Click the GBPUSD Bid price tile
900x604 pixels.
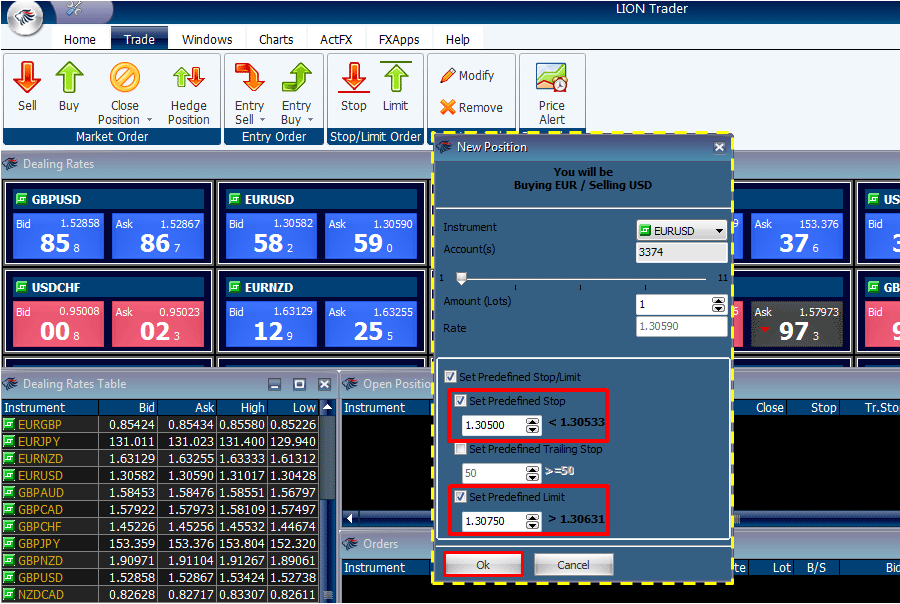[59, 237]
